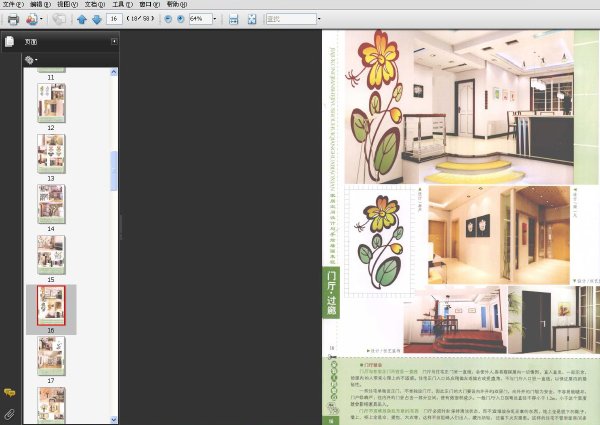The width and height of the screenshot is (600, 425).
Task: Select the fit width scrolling mode icon
Action: pyautogui.click(x=233, y=19)
